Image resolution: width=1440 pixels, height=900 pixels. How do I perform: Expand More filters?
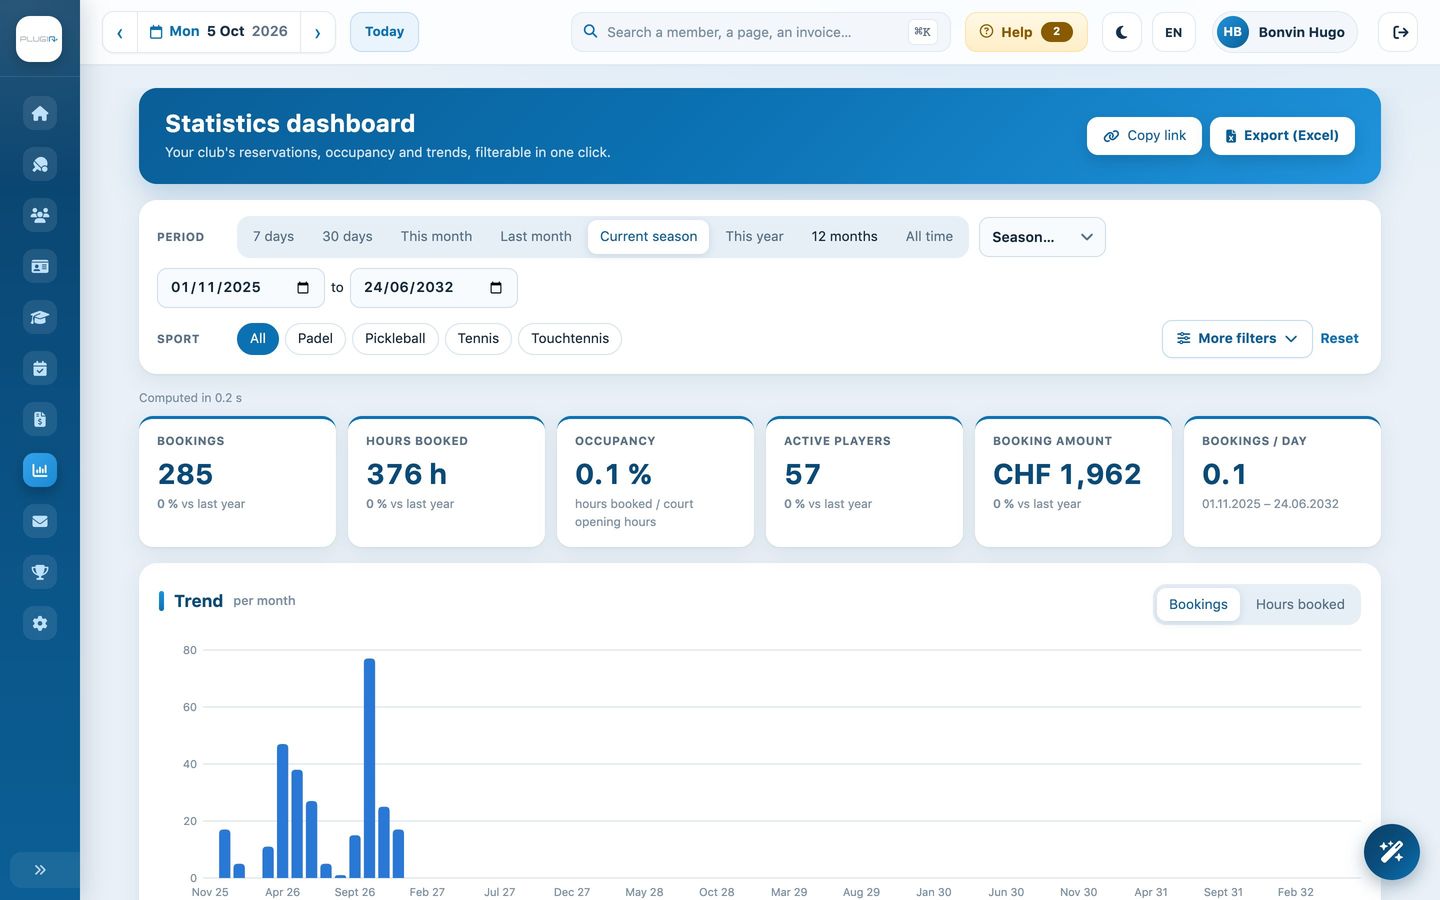tap(1237, 339)
